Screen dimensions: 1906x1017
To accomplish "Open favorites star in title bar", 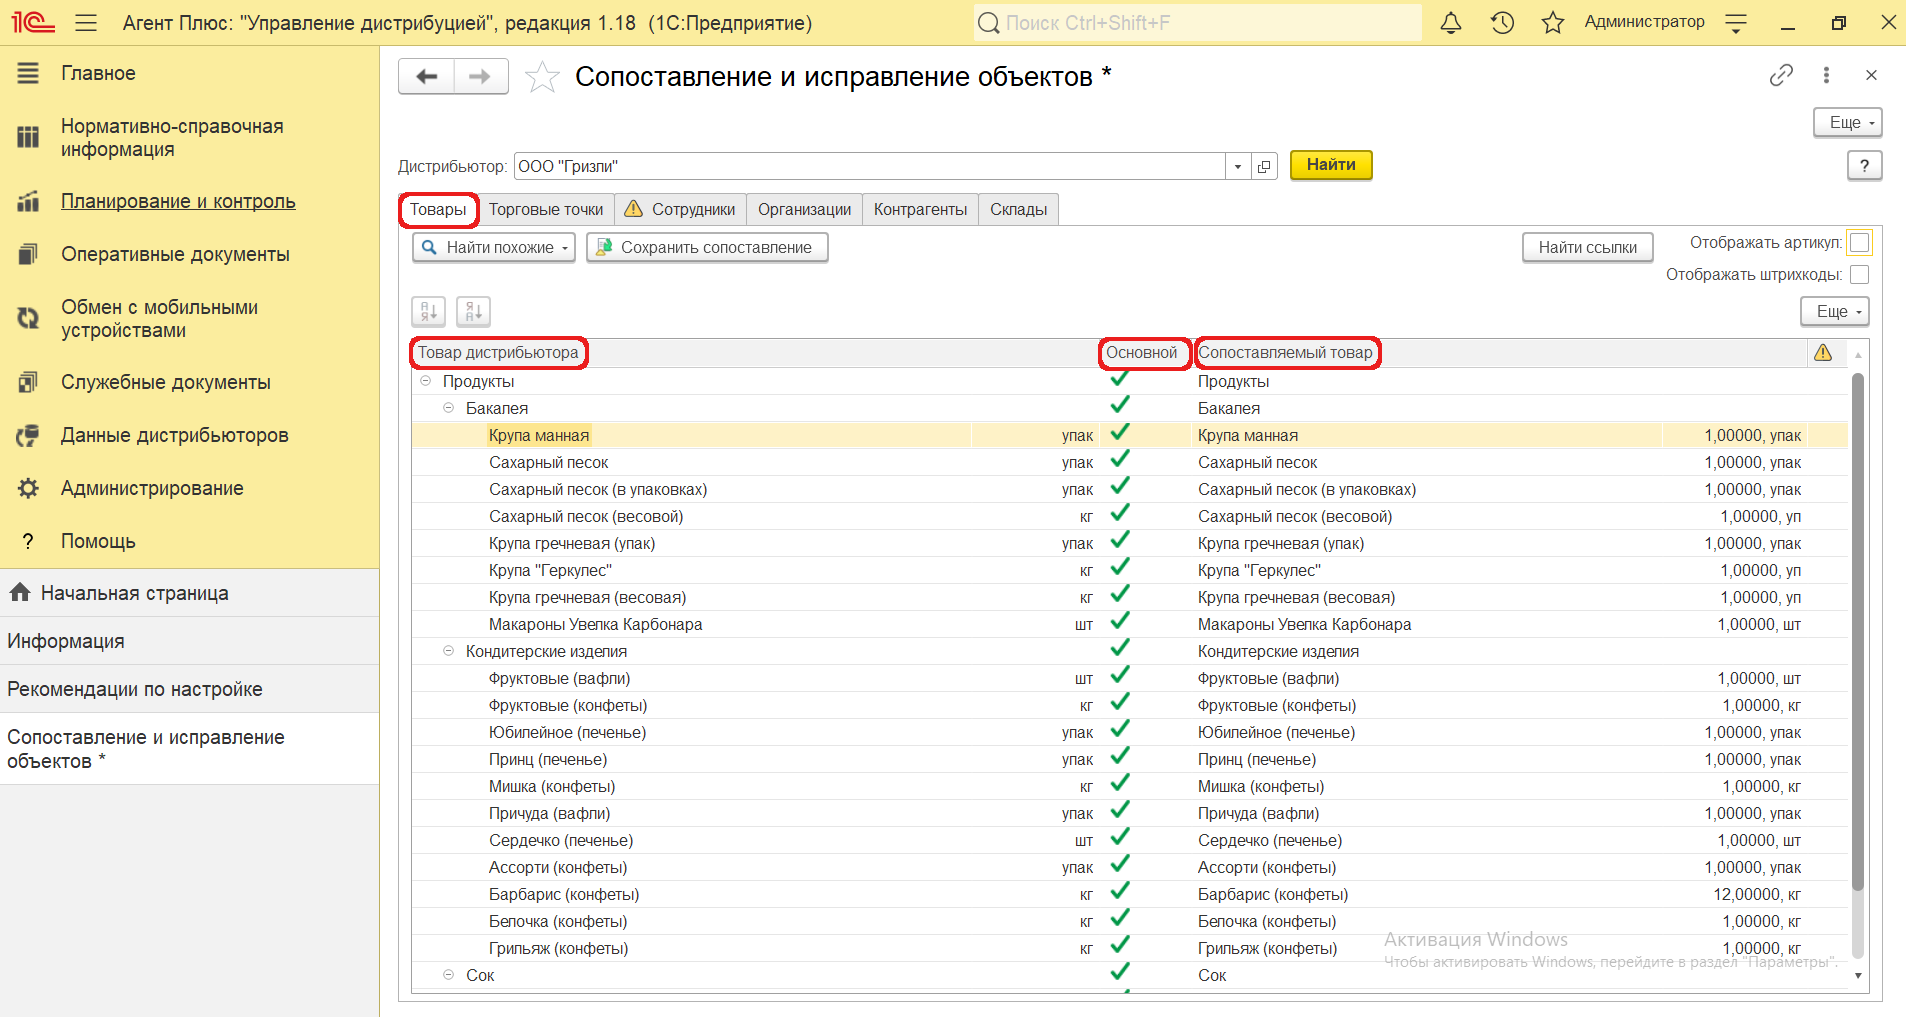I will [1553, 22].
